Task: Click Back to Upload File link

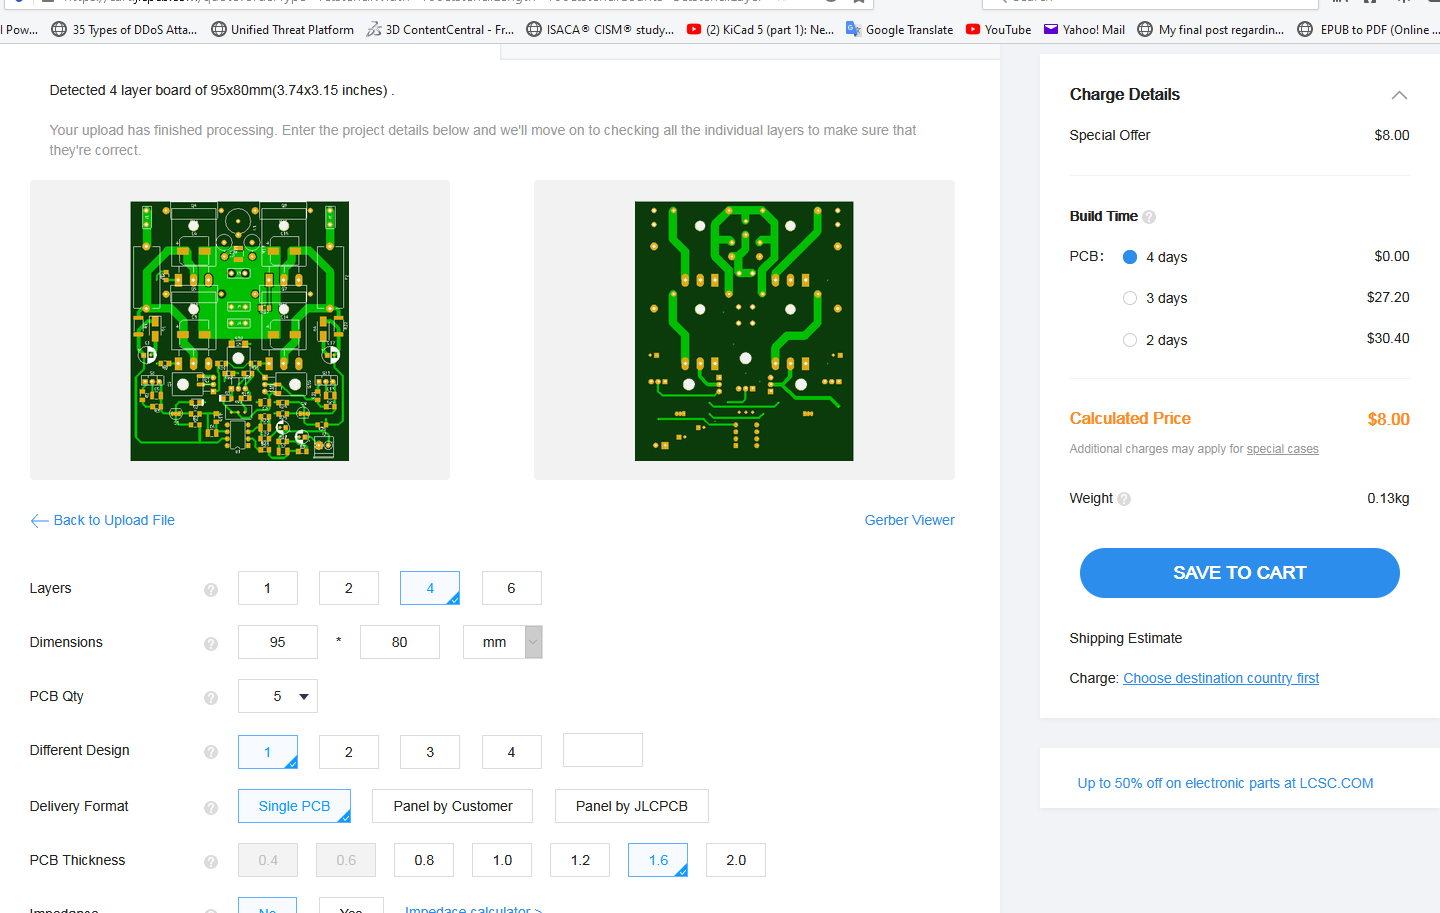Action: 103,520
